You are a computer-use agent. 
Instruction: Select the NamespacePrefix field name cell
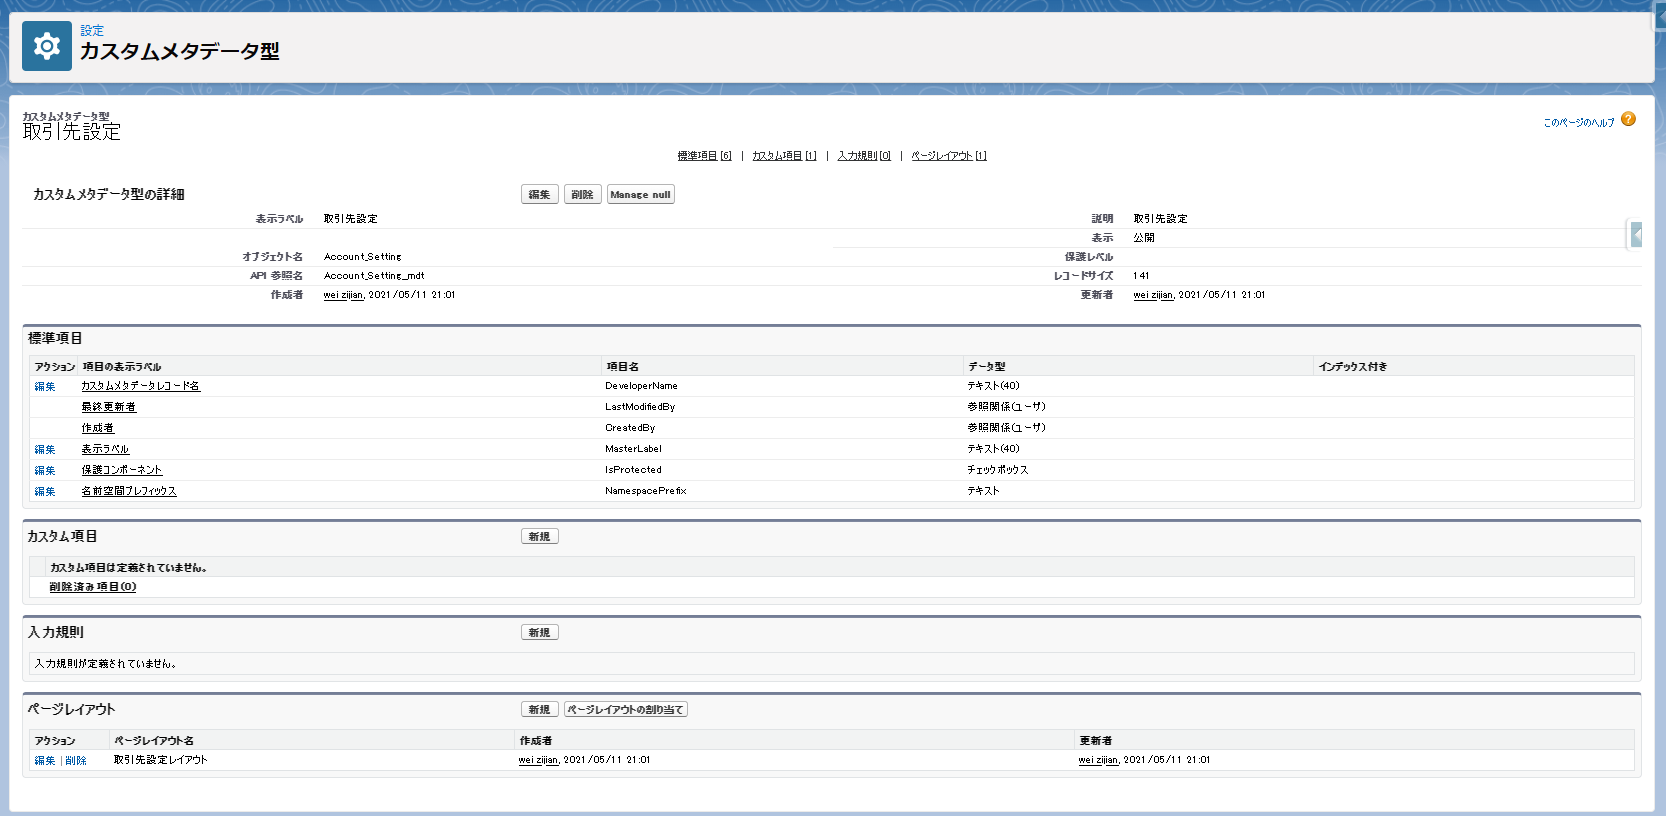coord(646,491)
